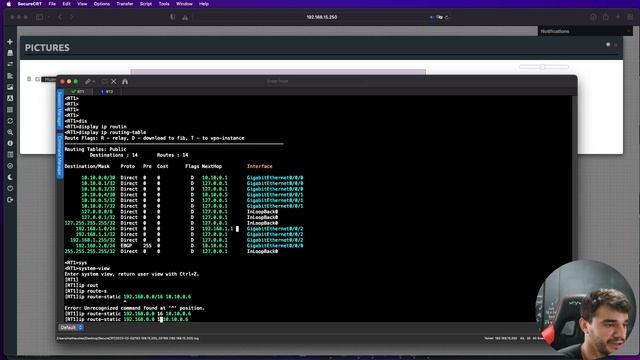Open the Edit menu
Screen dimensions: 640x360
click(67, 4)
